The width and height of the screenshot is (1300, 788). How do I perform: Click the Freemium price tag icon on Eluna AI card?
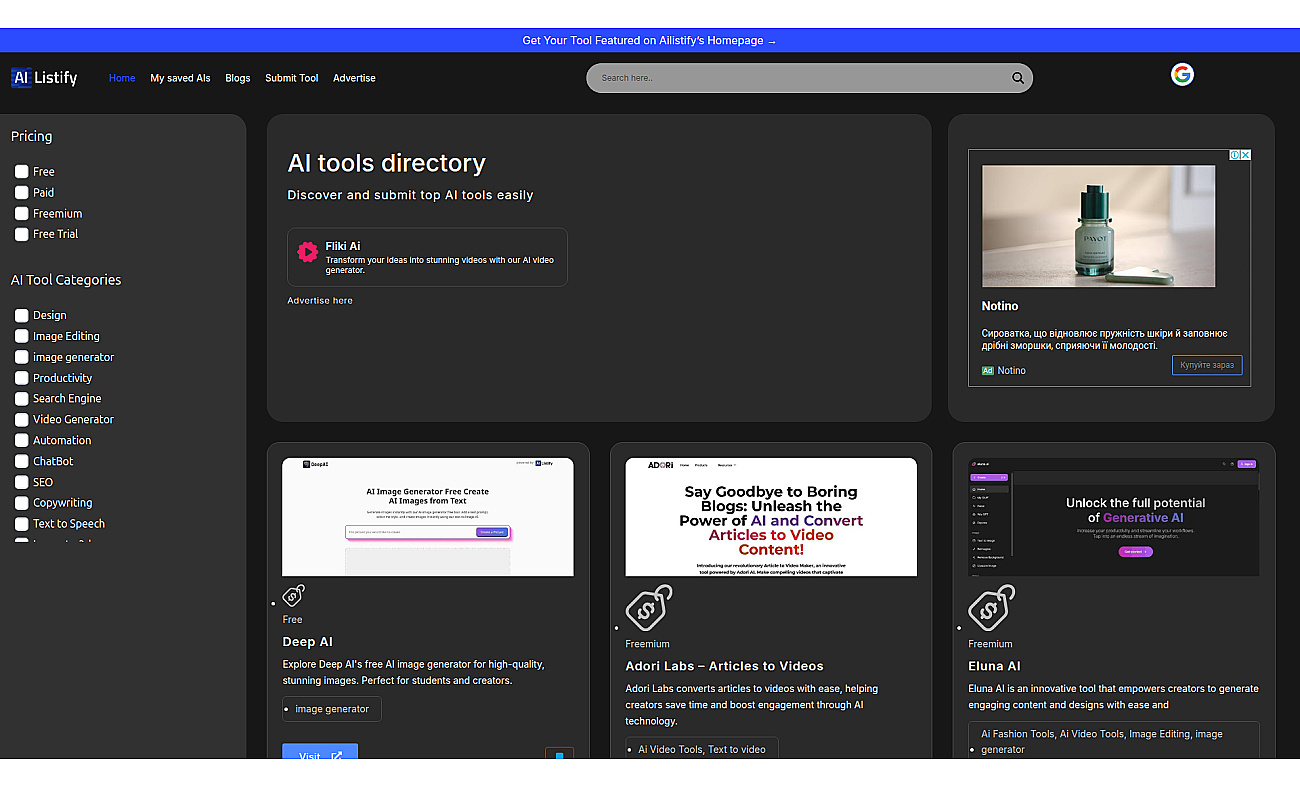[991, 608]
